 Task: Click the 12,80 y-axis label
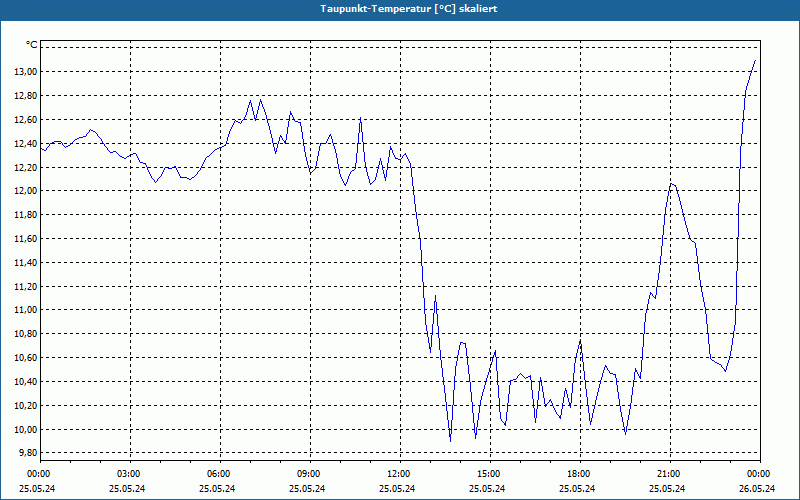[x=25, y=95]
